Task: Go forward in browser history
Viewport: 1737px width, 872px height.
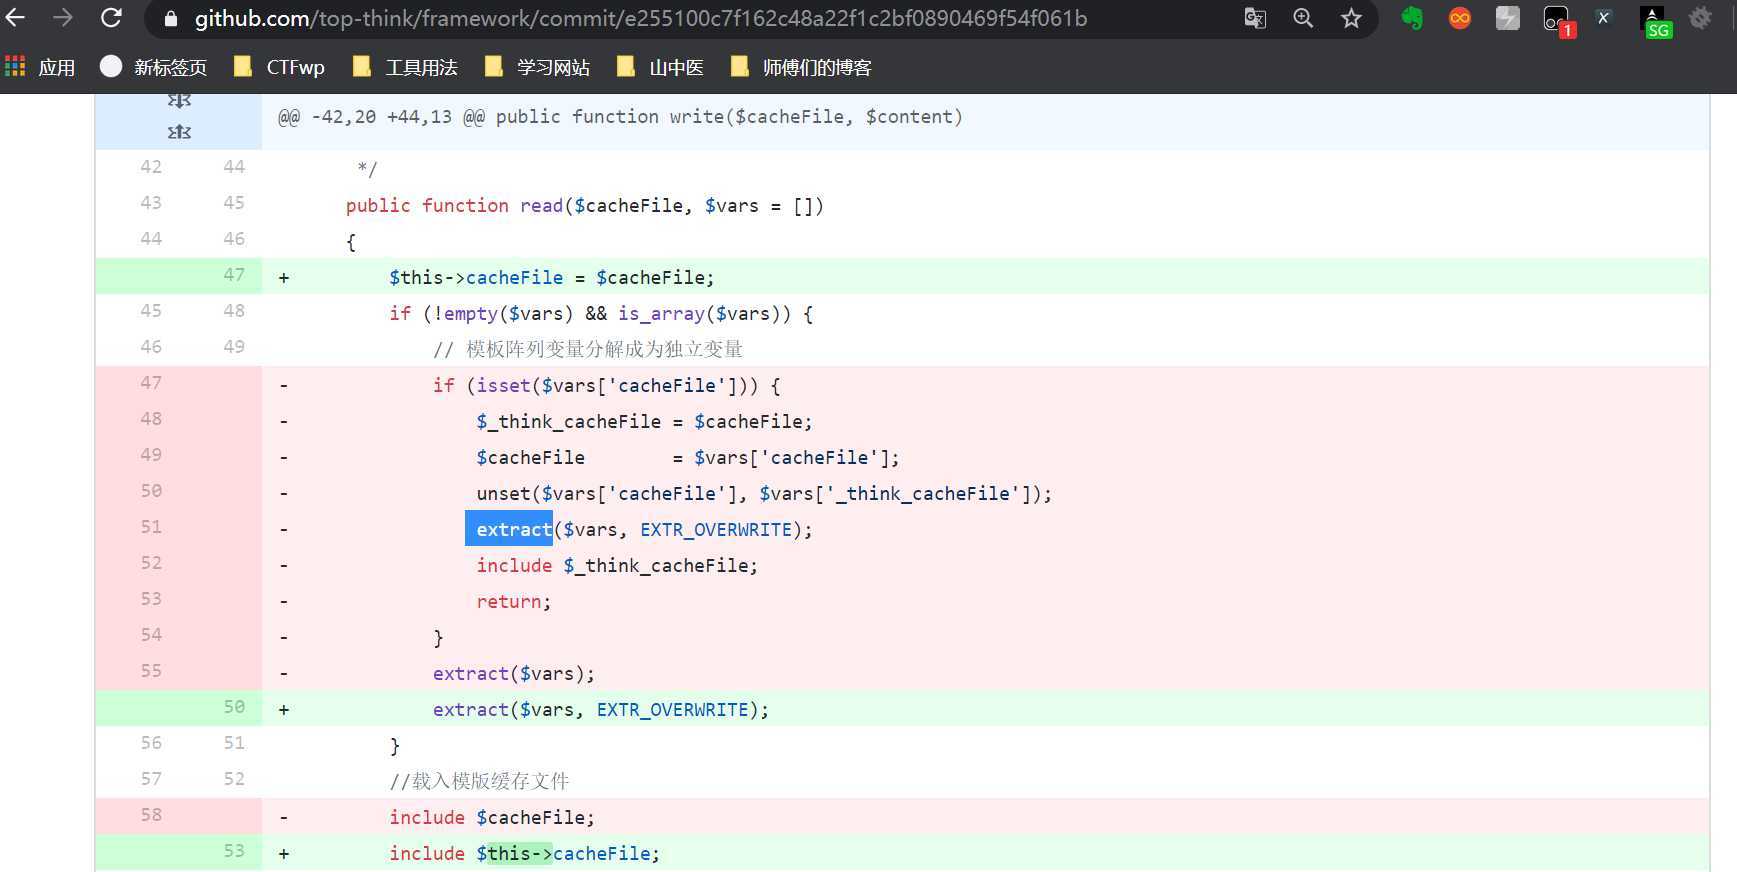Action: click(x=63, y=18)
